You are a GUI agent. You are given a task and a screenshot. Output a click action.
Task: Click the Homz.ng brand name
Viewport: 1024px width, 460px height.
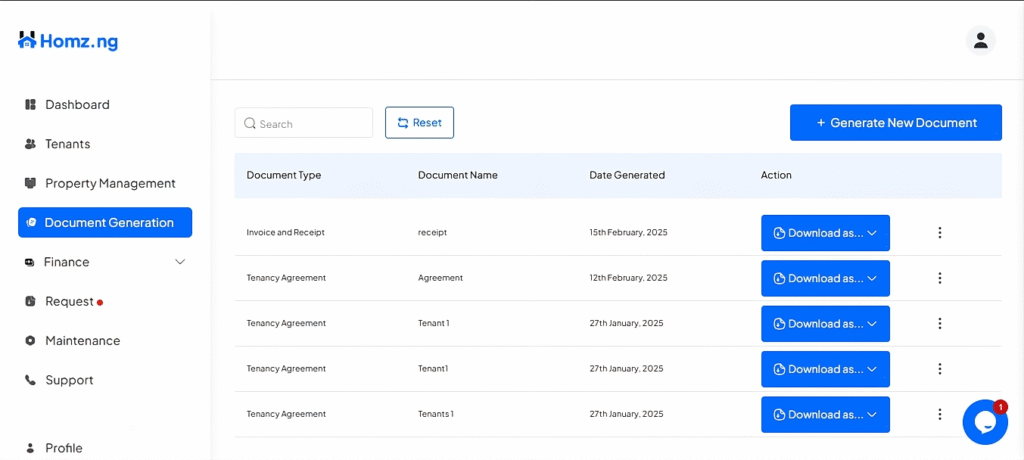(79, 42)
